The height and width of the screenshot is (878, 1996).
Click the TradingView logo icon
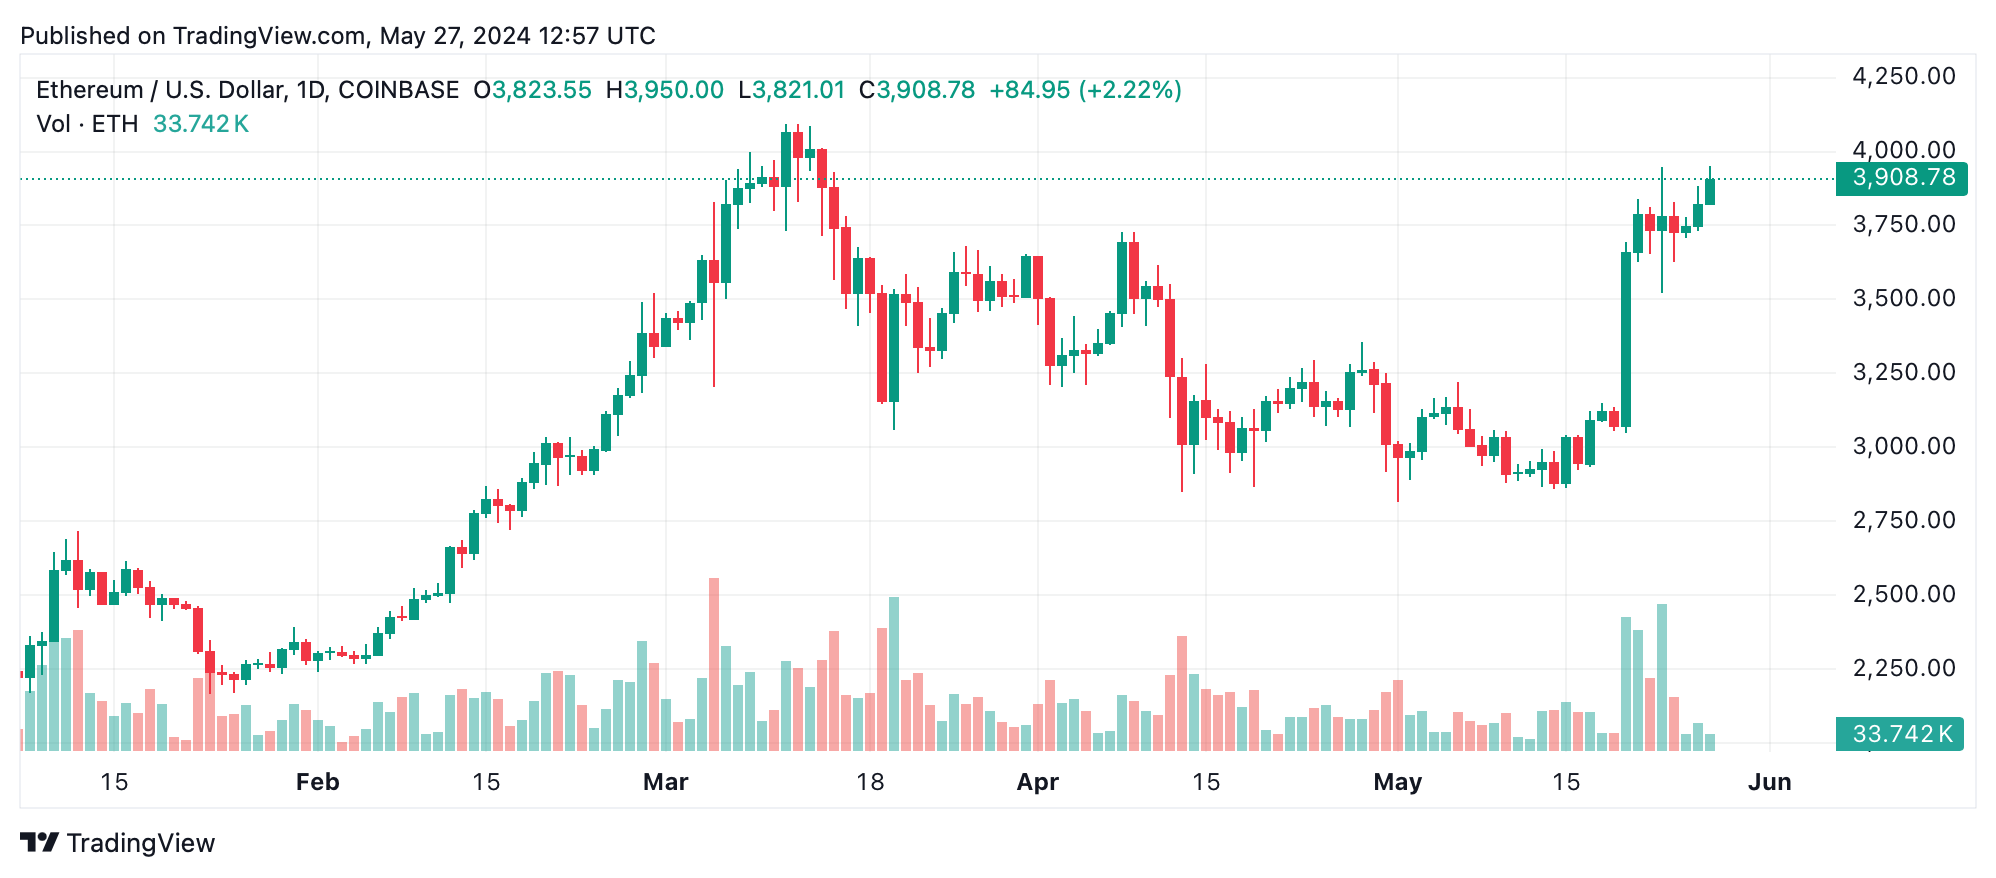(x=40, y=843)
